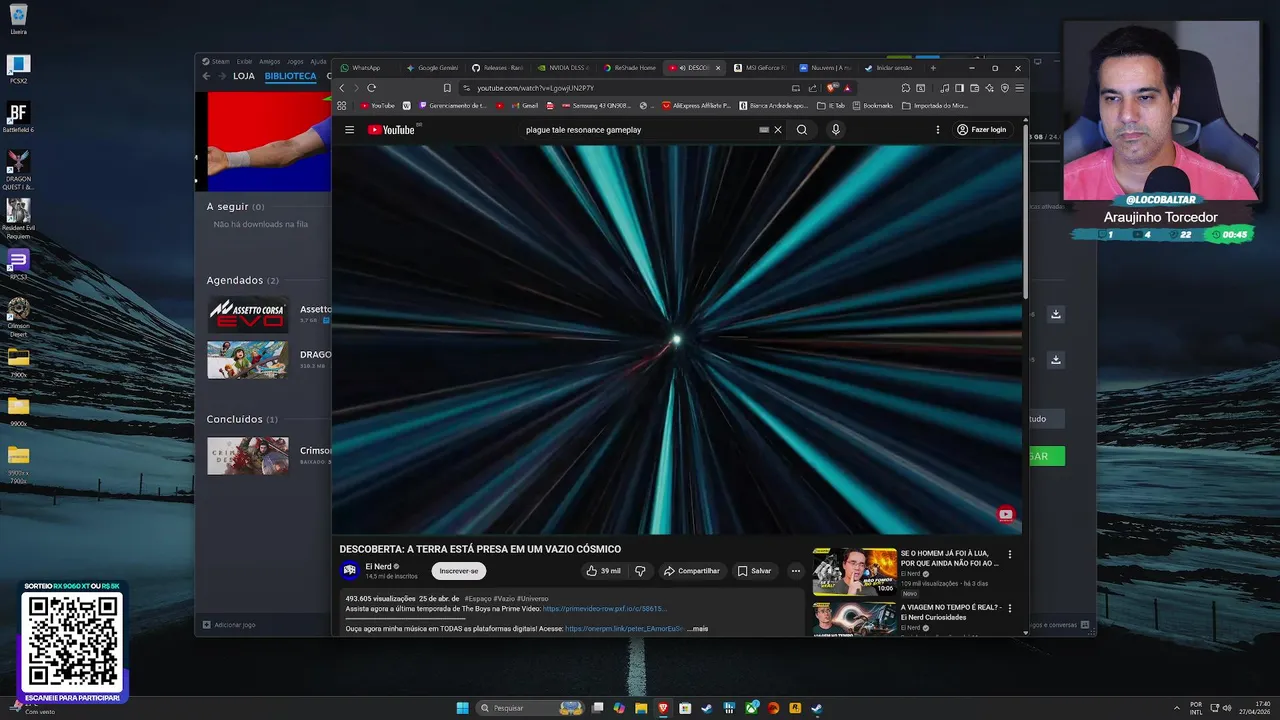Image resolution: width=1280 pixels, height=720 pixels.
Task: Open the Ei Nerd channel avatar
Action: (350, 571)
